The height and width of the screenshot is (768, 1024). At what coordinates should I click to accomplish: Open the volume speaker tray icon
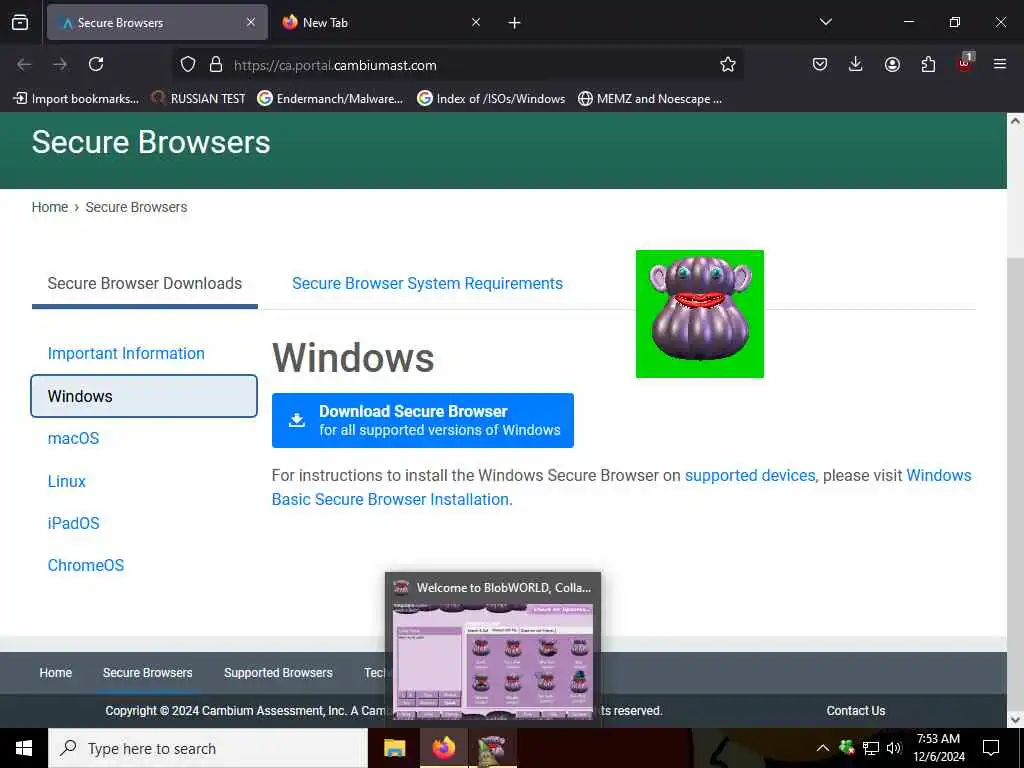pos(893,748)
